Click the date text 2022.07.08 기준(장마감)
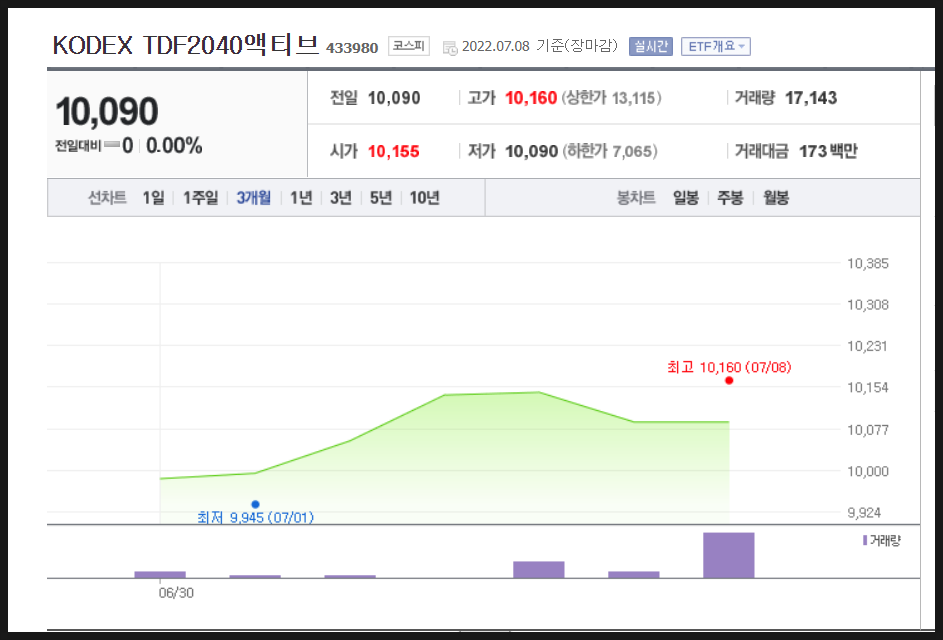Screen dimensions: 943x640 pos(539,46)
